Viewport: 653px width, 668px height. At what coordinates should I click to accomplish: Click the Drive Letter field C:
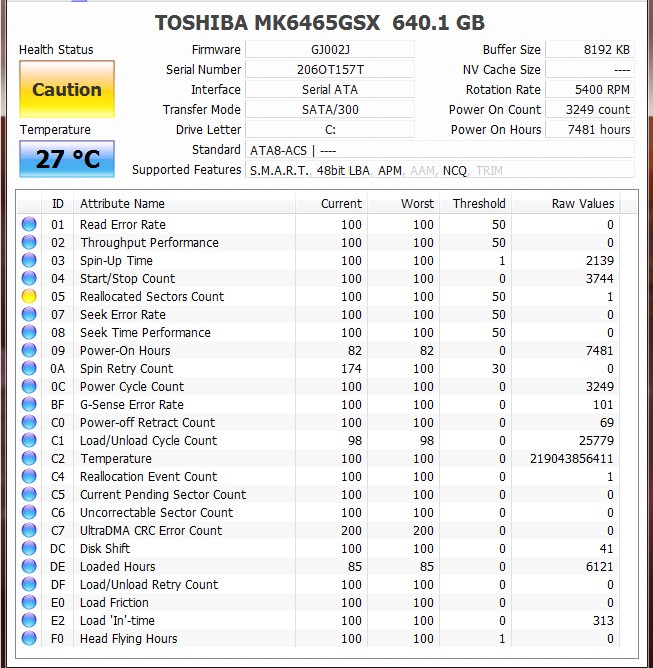click(330, 130)
